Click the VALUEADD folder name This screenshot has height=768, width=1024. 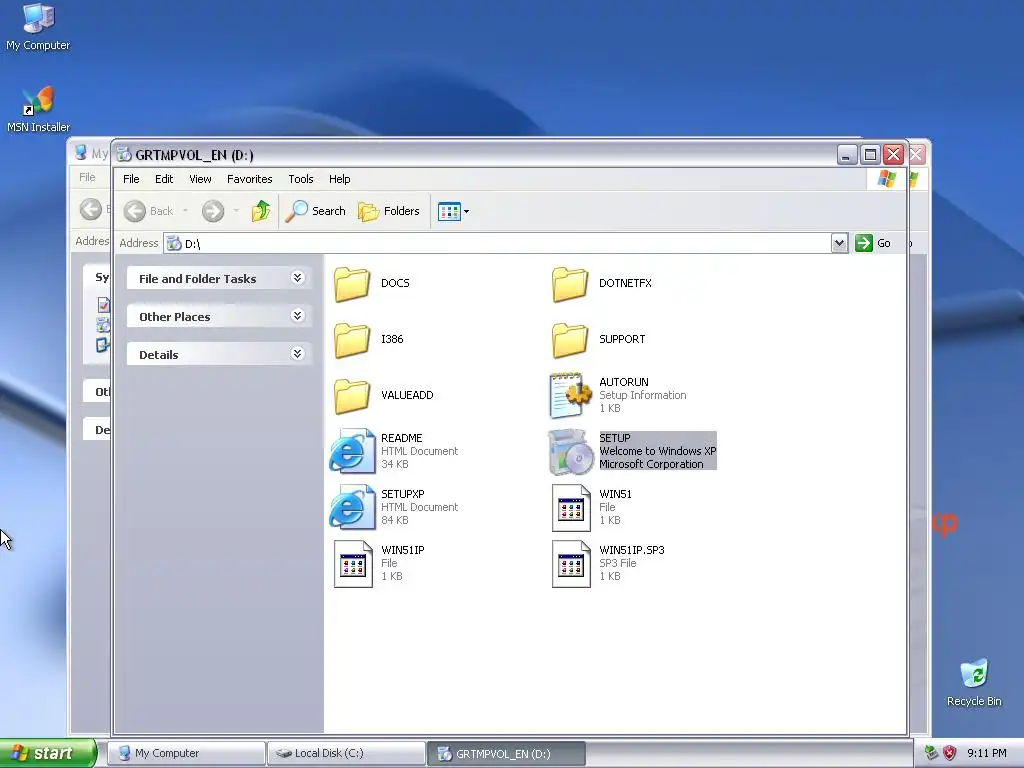pos(407,395)
